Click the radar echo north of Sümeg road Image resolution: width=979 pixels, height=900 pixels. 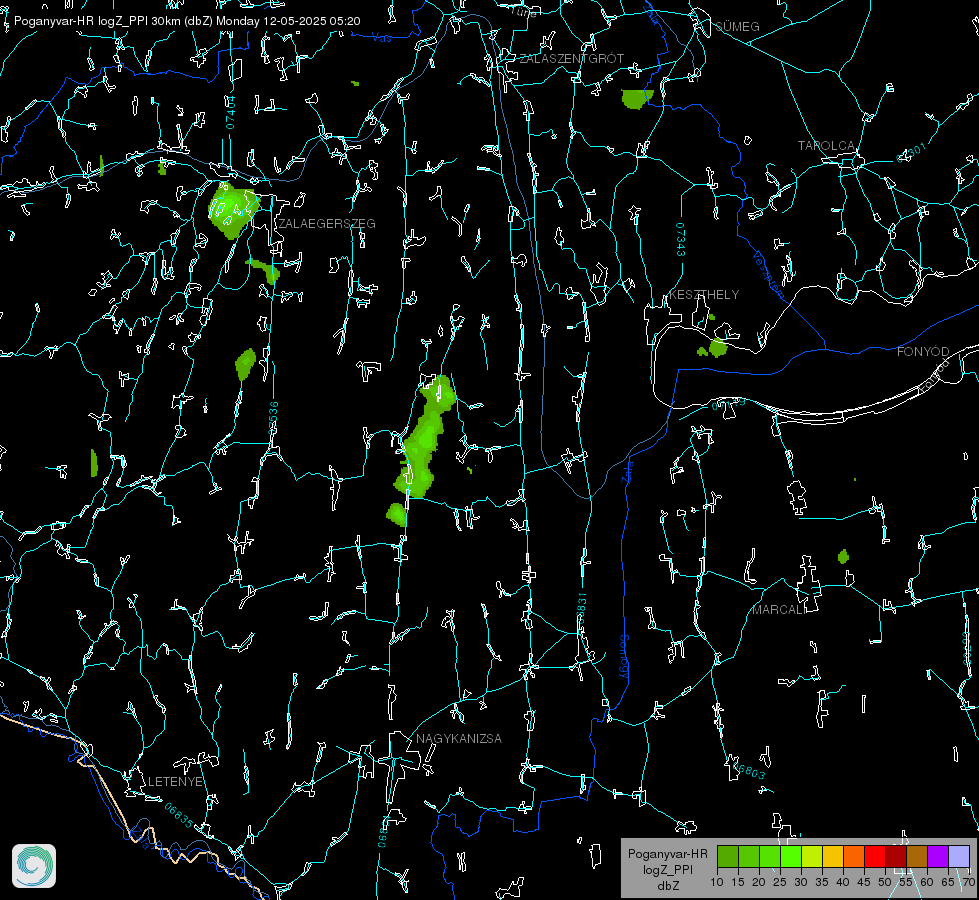[636, 99]
